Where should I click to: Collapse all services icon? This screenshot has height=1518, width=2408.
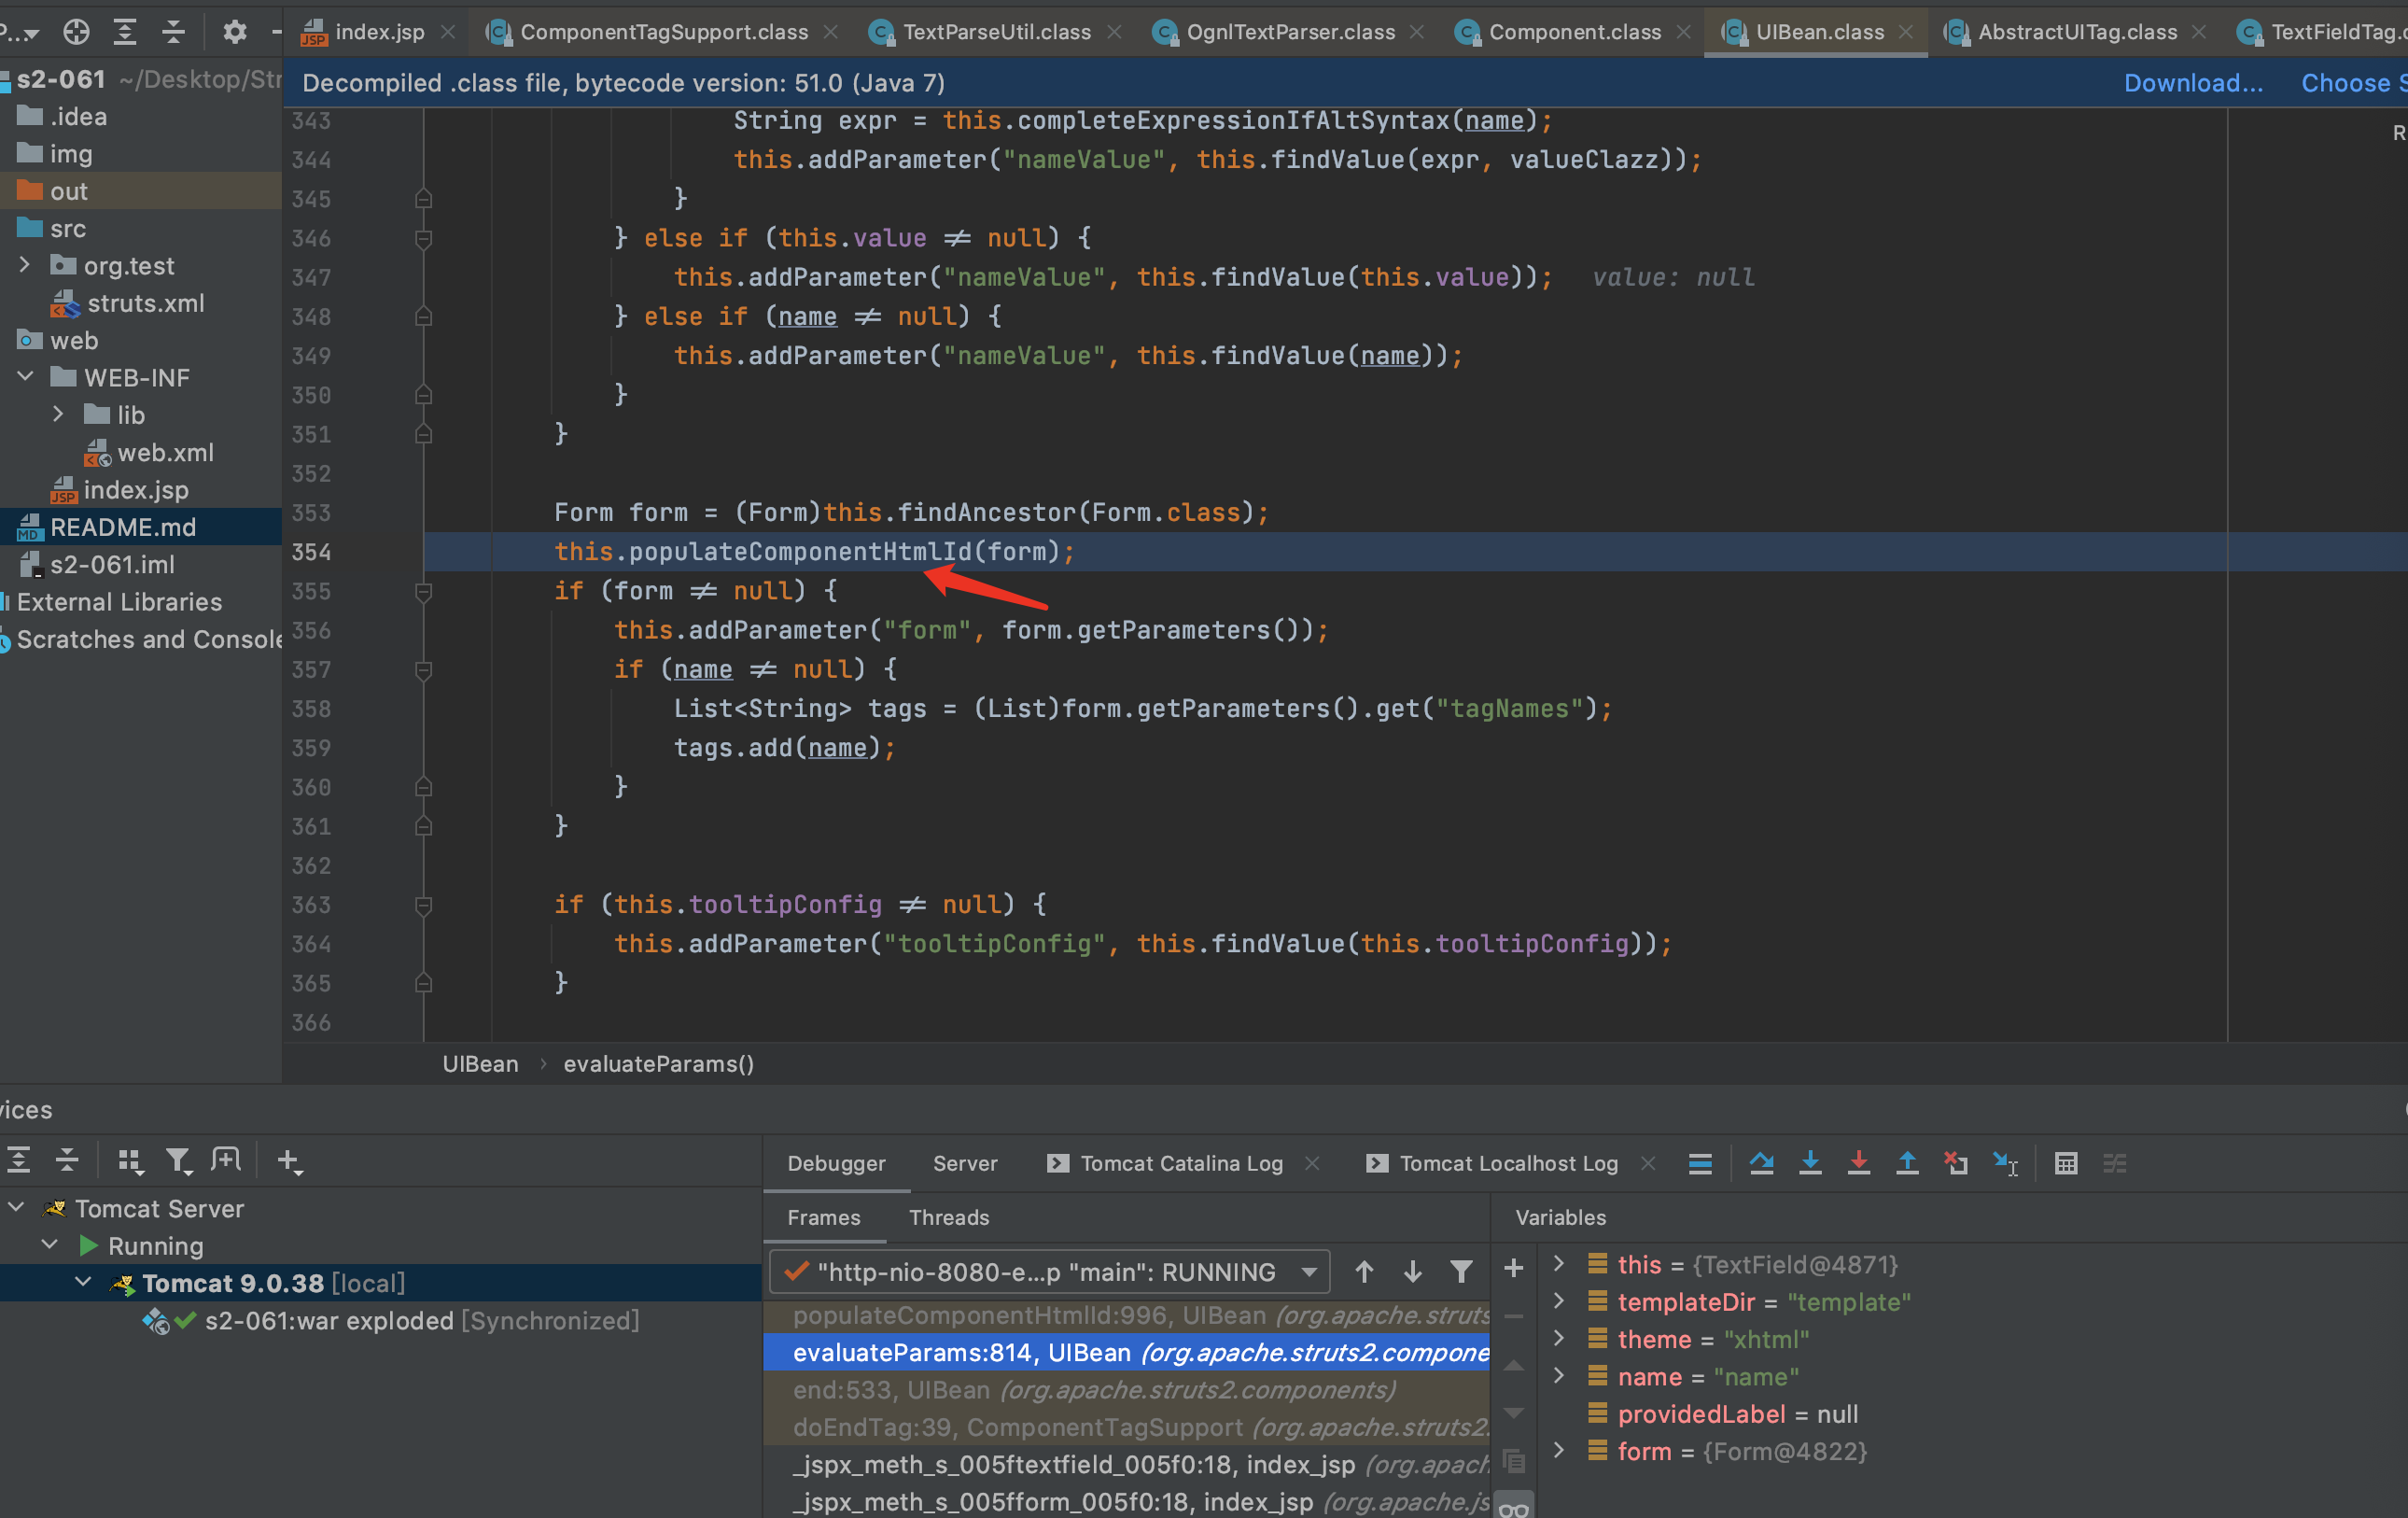coord(67,1160)
